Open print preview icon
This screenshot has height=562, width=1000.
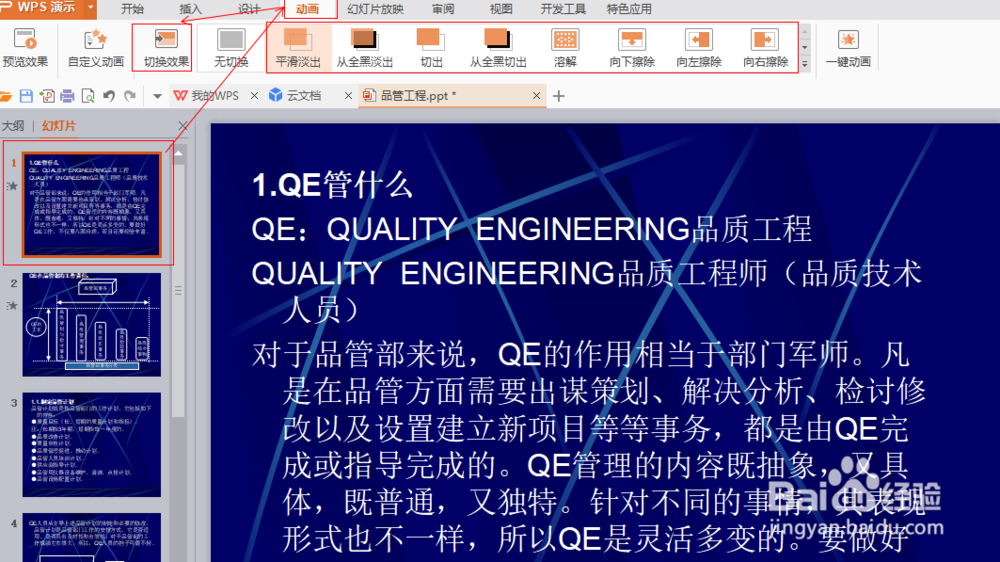pos(88,96)
